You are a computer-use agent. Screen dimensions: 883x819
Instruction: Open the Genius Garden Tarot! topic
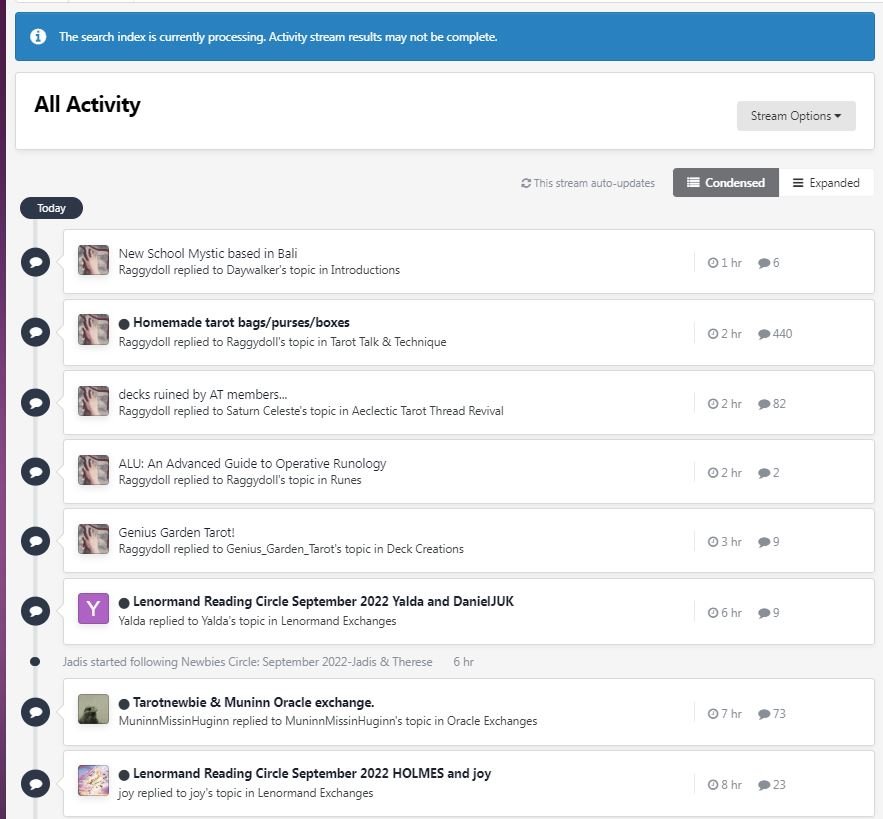pos(176,532)
